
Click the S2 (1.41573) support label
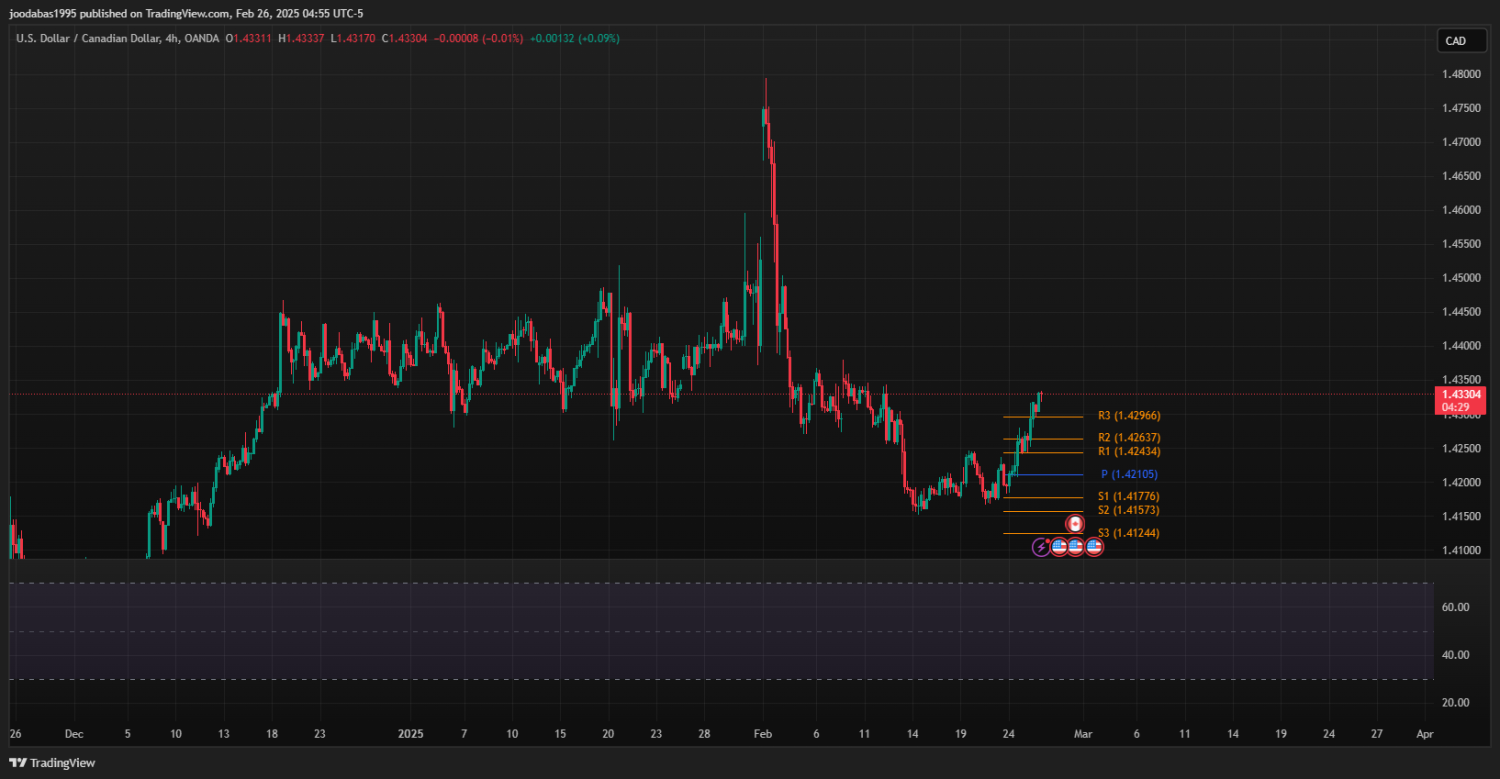1128,510
